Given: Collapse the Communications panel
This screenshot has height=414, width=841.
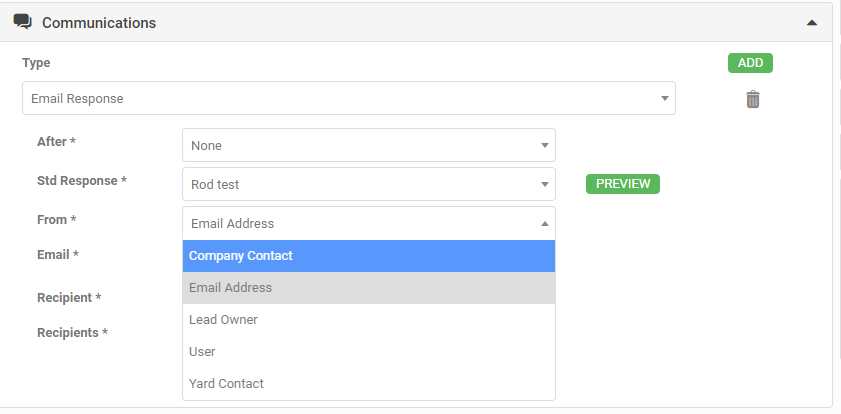Looking at the screenshot, I should click(811, 22).
